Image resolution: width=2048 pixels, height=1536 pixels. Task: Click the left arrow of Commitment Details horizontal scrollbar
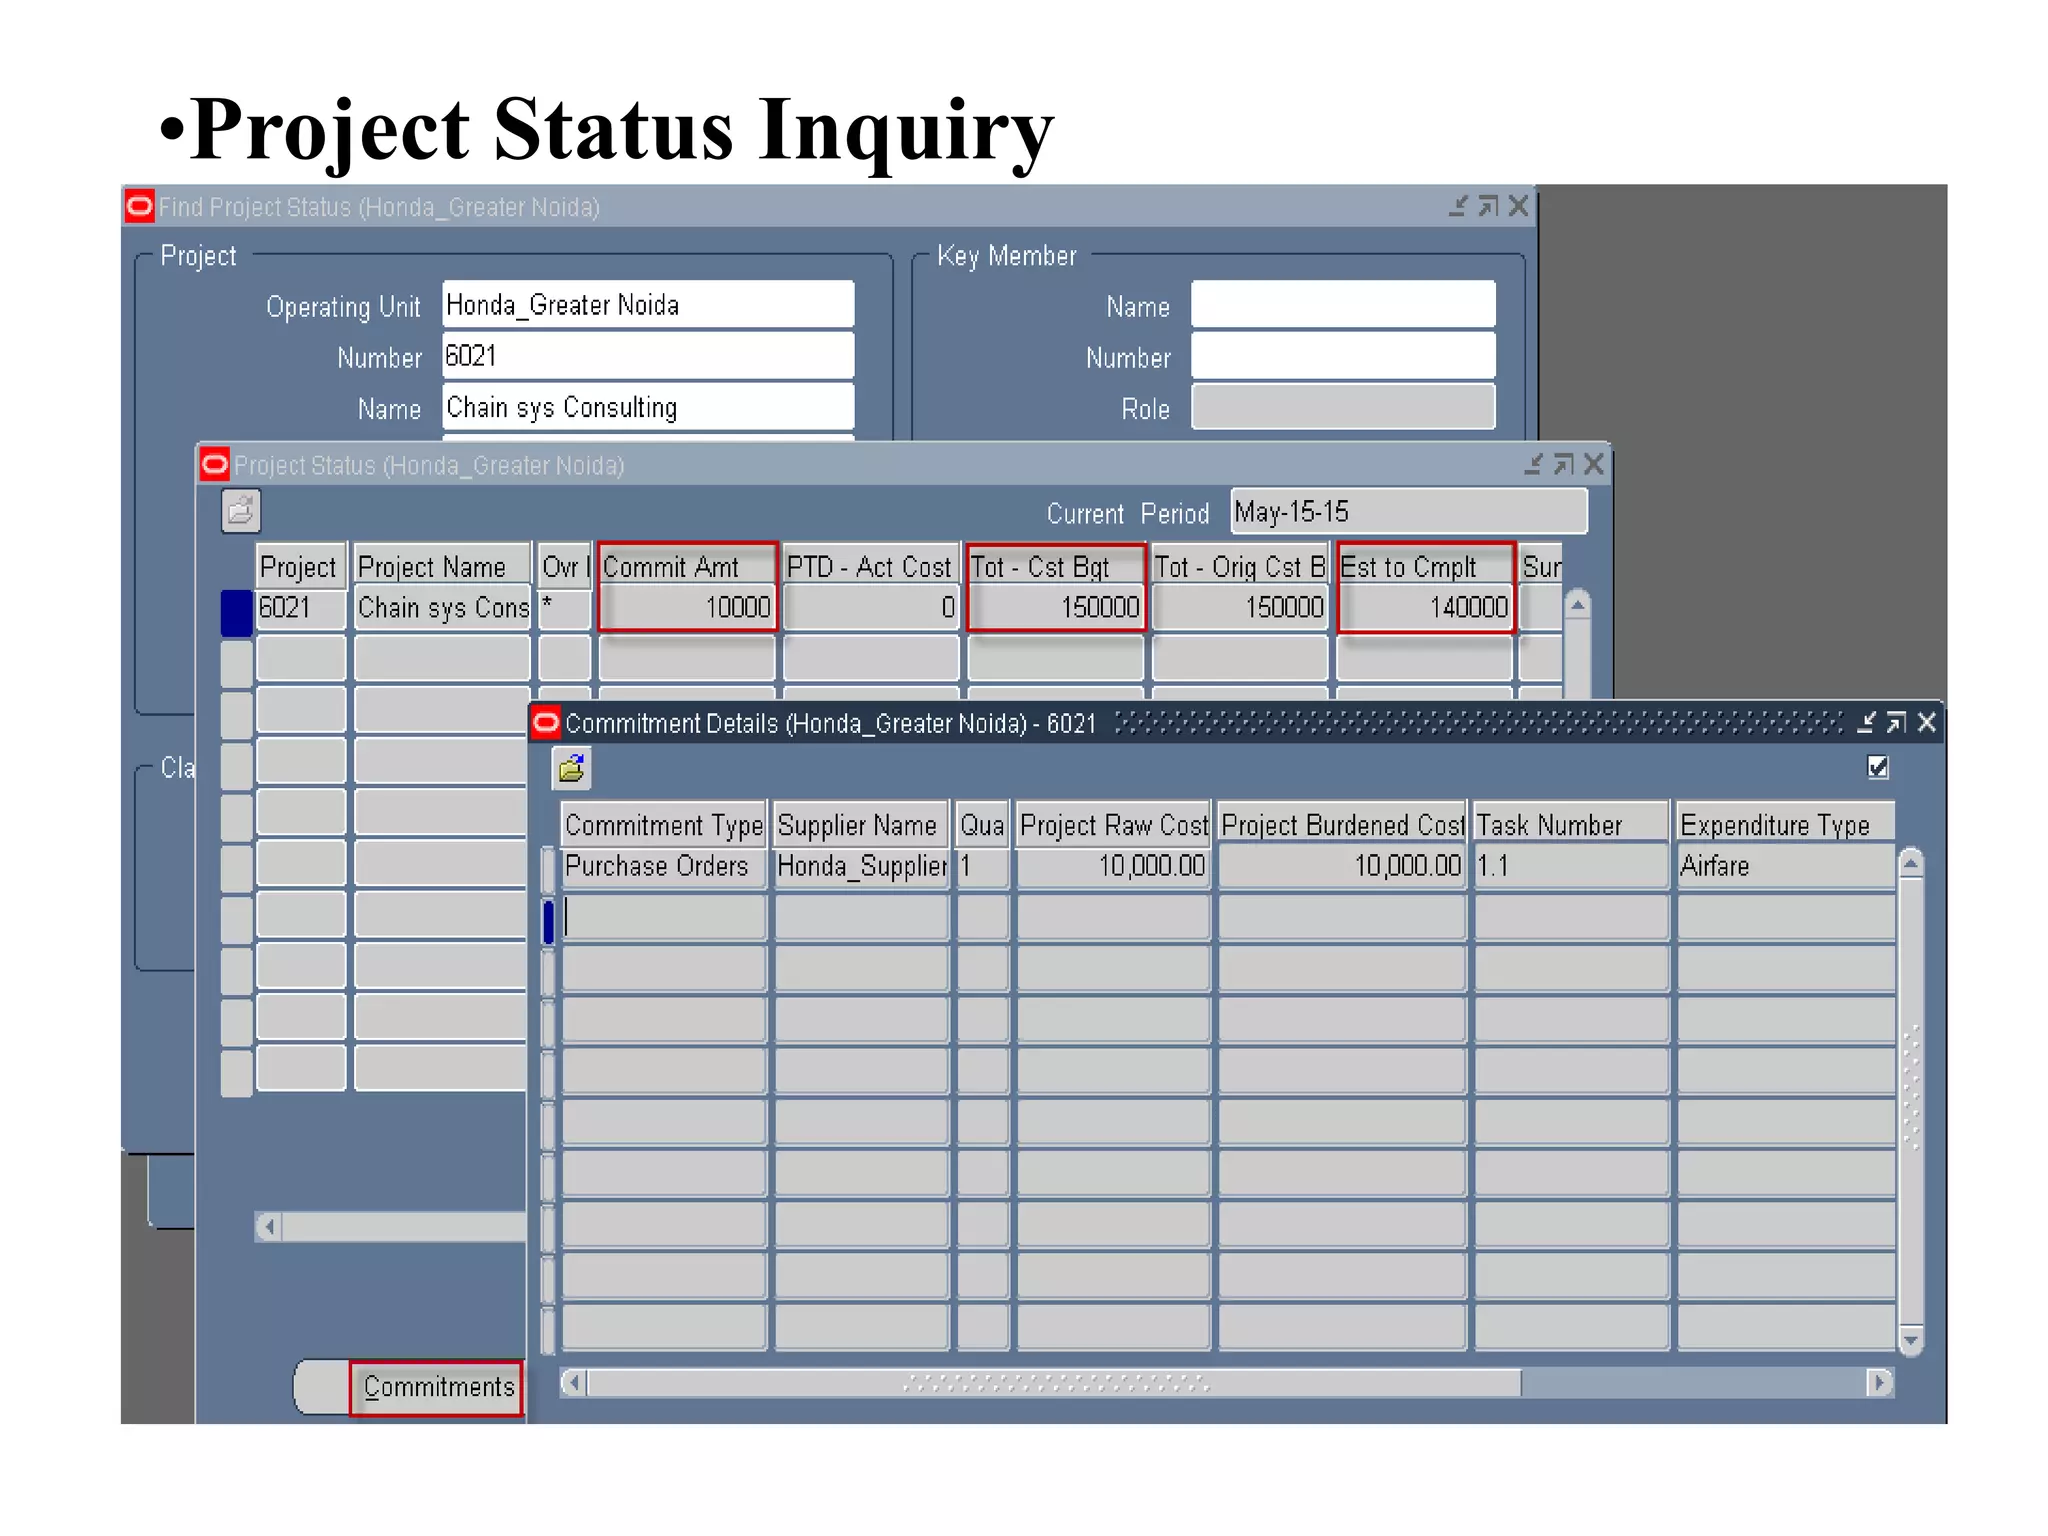click(x=574, y=1382)
